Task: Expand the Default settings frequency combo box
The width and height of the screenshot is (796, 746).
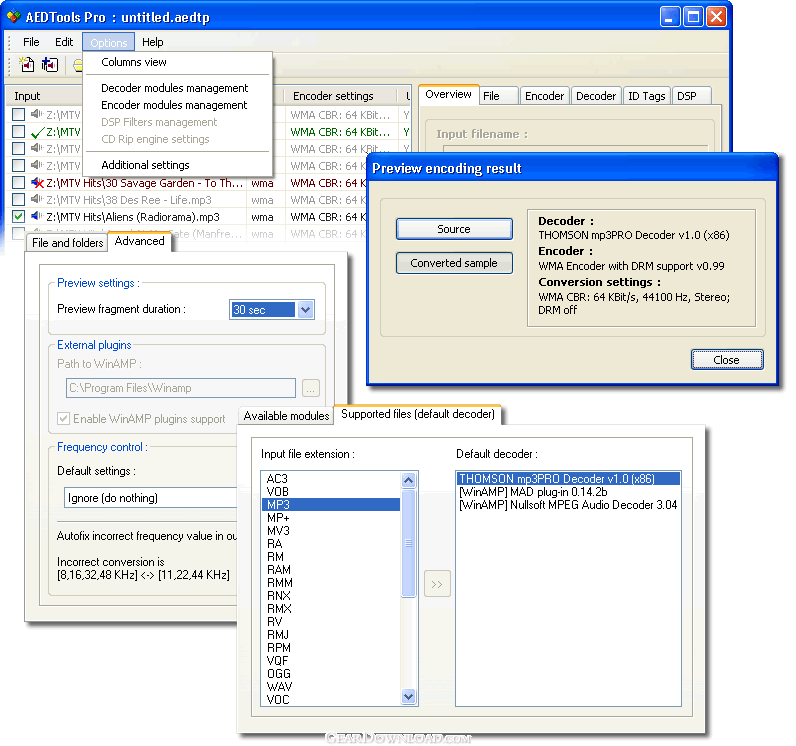Action: tap(150, 498)
